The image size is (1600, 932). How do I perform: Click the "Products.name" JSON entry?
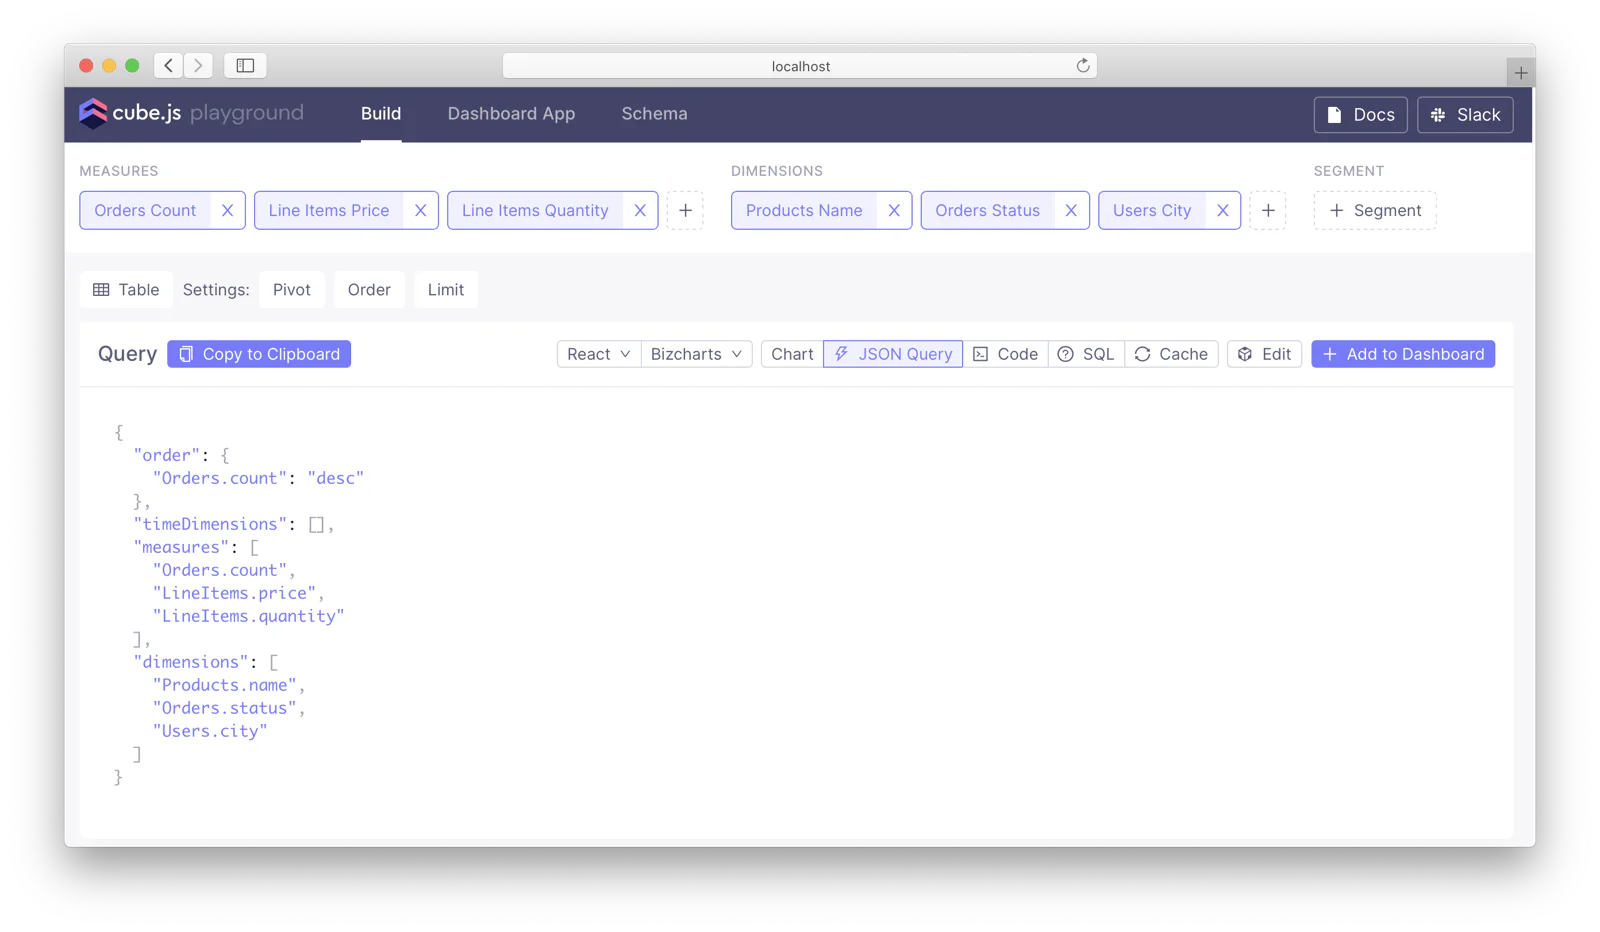225,685
